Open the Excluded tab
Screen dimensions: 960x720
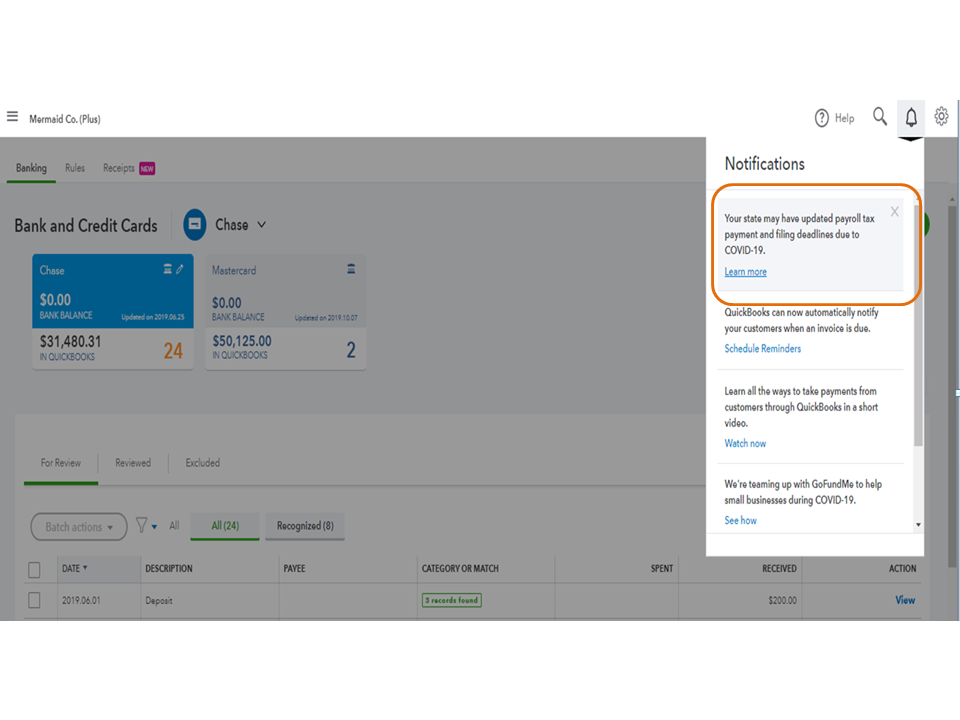tap(203, 463)
